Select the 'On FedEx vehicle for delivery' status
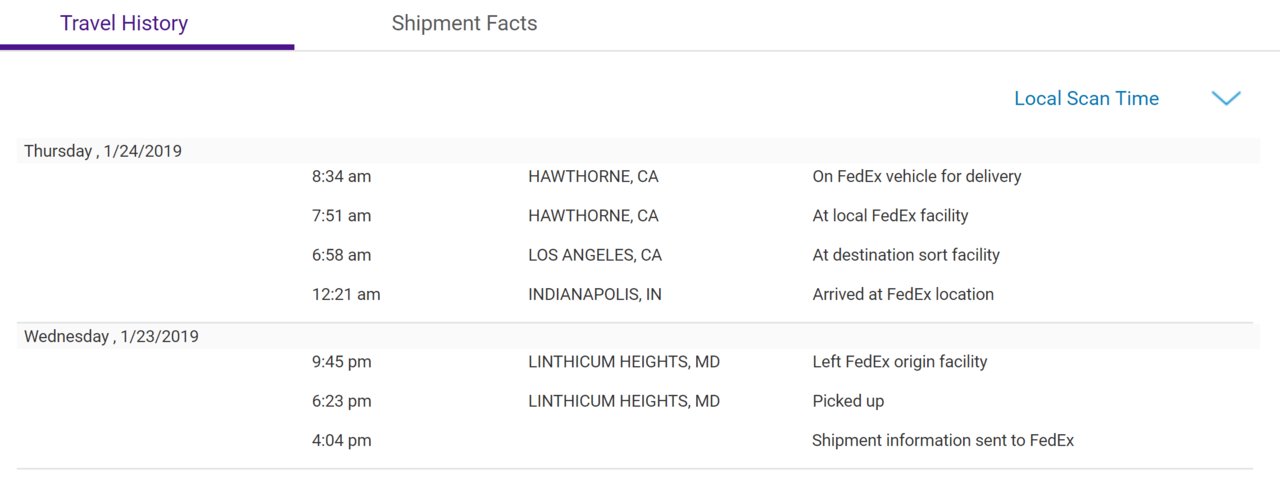1280x478 pixels. pyautogui.click(x=917, y=176)
